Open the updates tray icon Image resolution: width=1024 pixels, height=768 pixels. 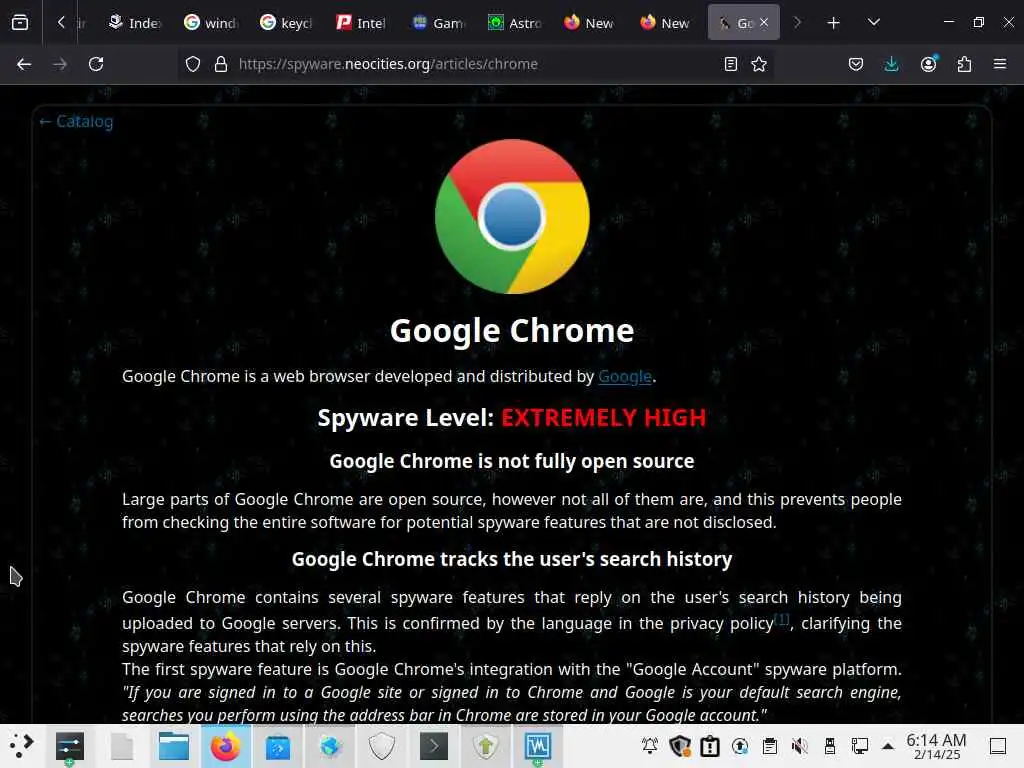[x=740, y=746]
